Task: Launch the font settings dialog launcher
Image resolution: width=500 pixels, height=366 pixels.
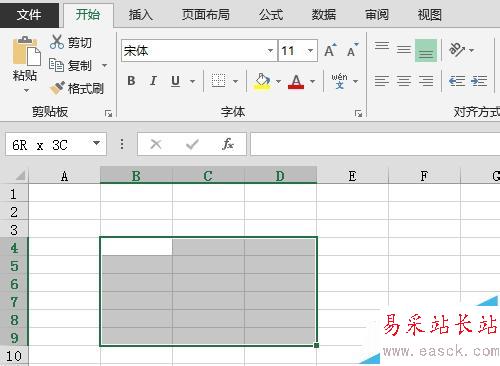Action: [x=358, y=114]
